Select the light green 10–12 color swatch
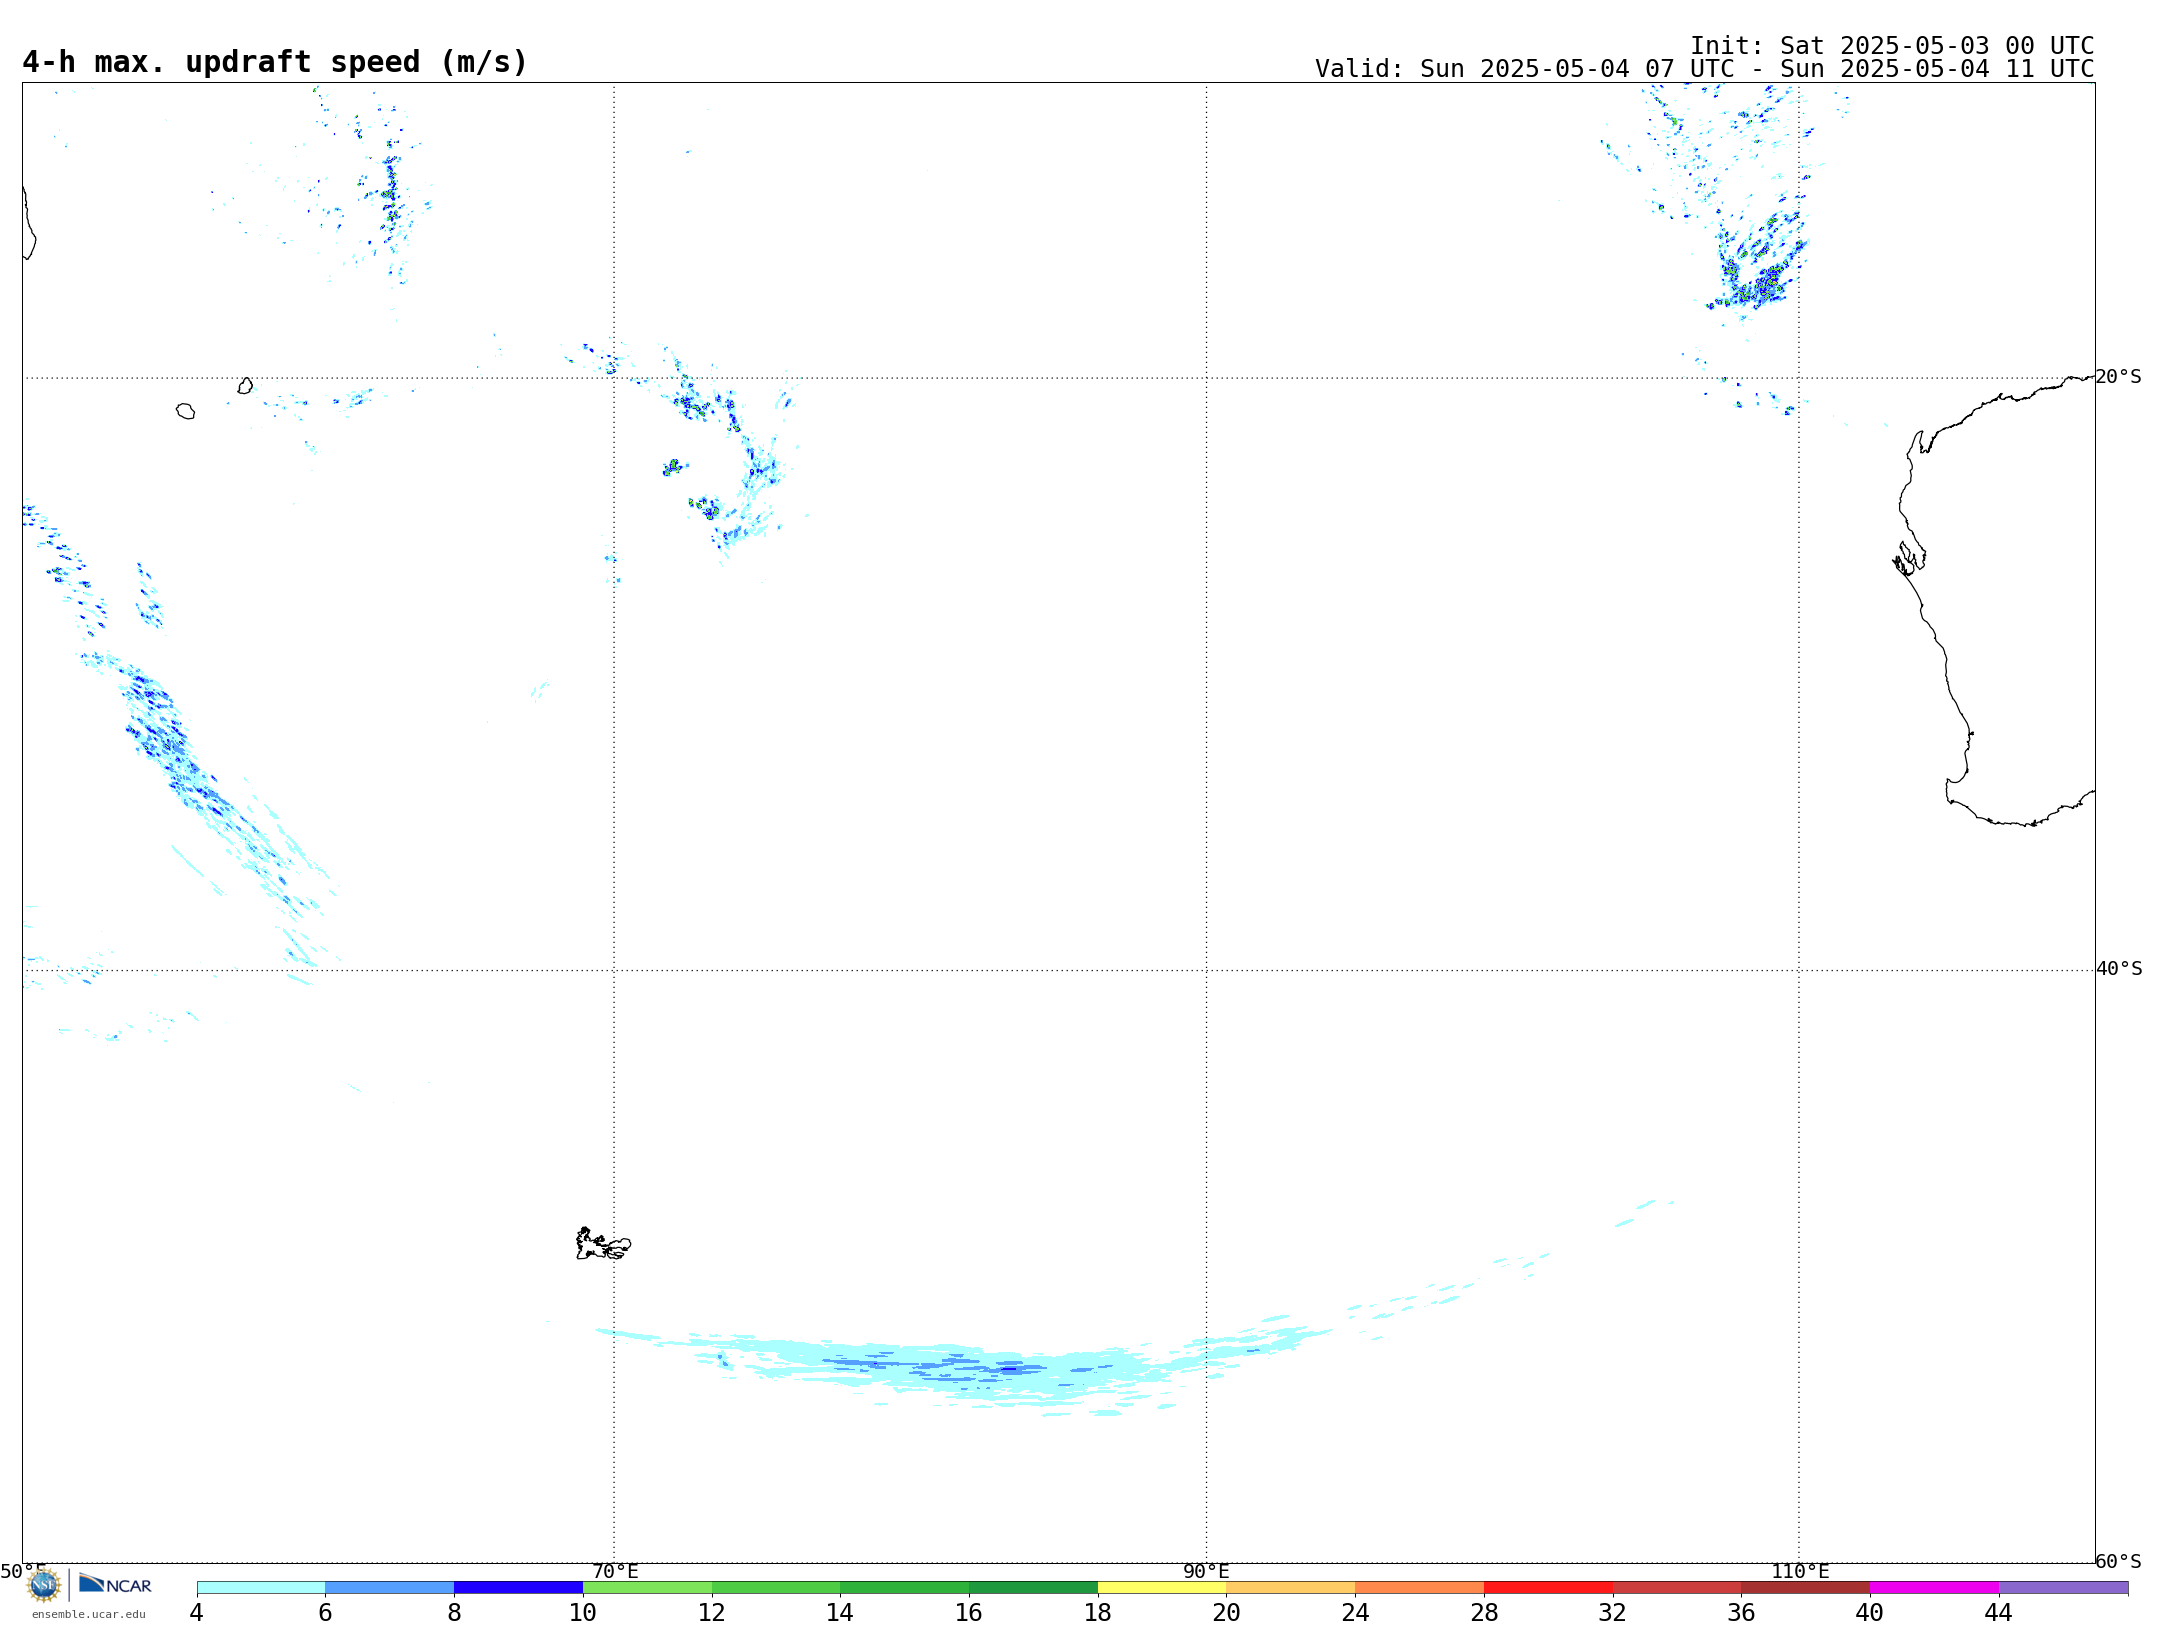Screen dimensions: 2160x1626 coord(648,1587)
